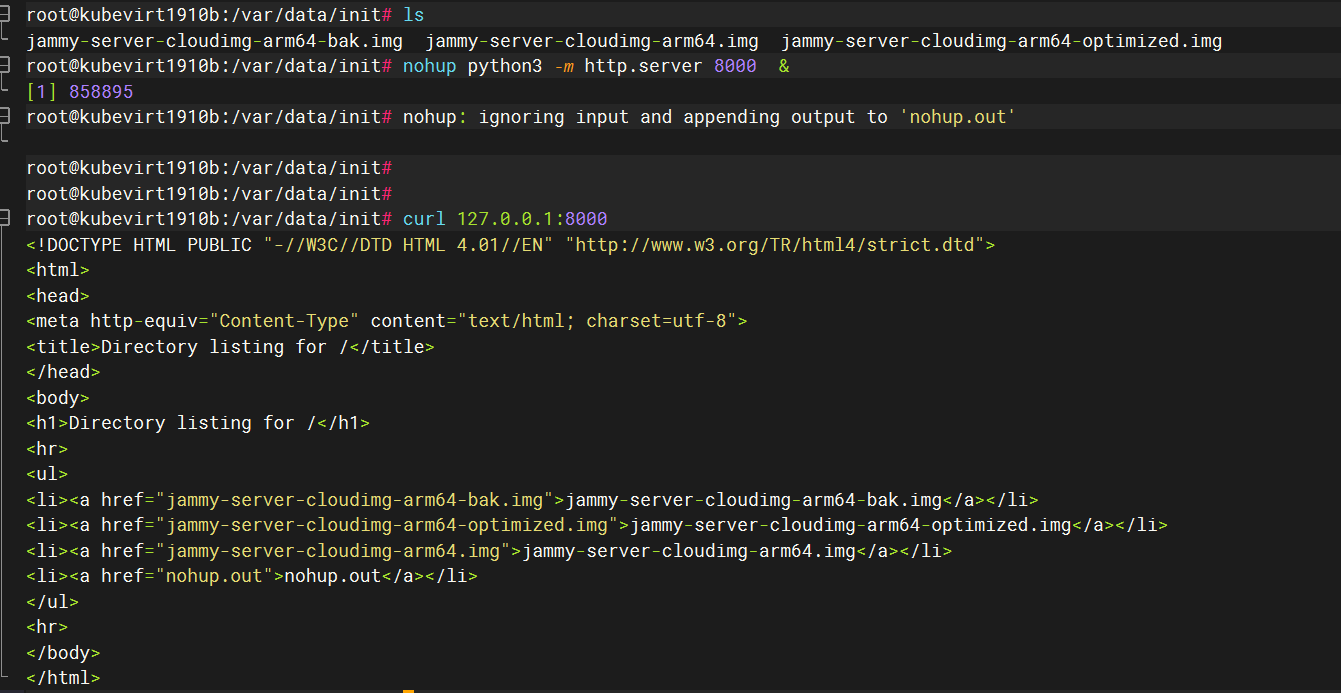Click the '&' ending the nohup command
The width and height of the screenshot is (1341, 693).
pos(783,66)
